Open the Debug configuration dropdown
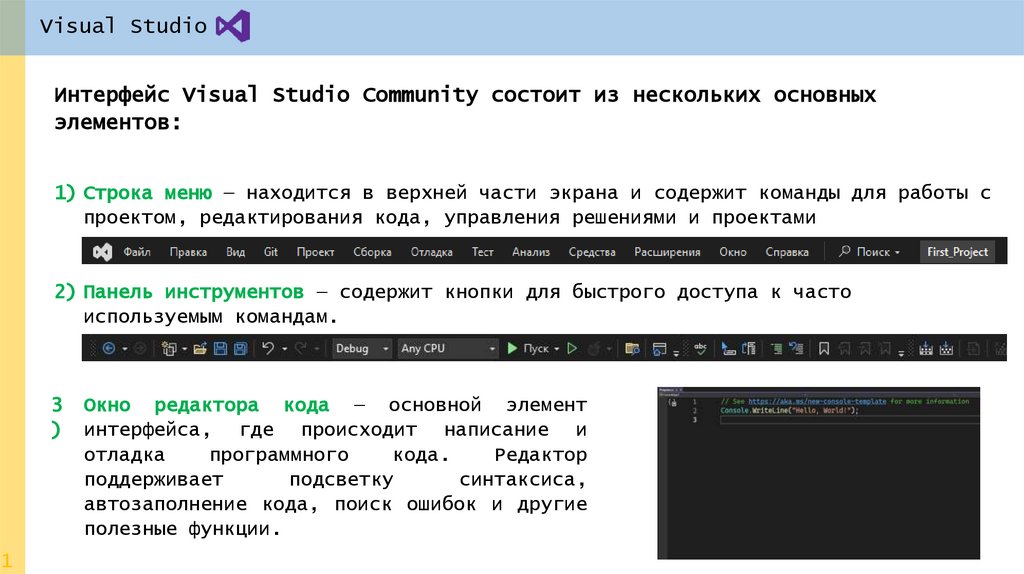 pyautogui.click(x=361, y=349)
